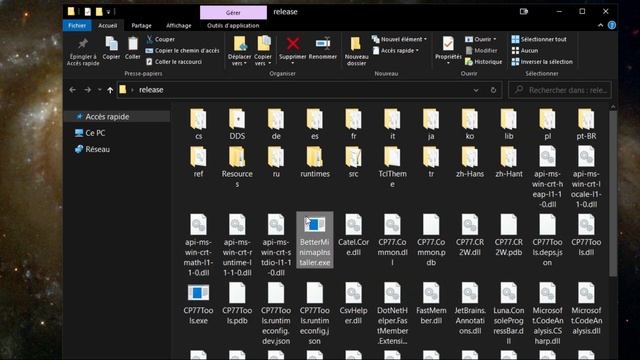The height and width of the screenshot is (360, 640).
Task: Select the CP77Tools.exe file icon
Action: (198, 293)
